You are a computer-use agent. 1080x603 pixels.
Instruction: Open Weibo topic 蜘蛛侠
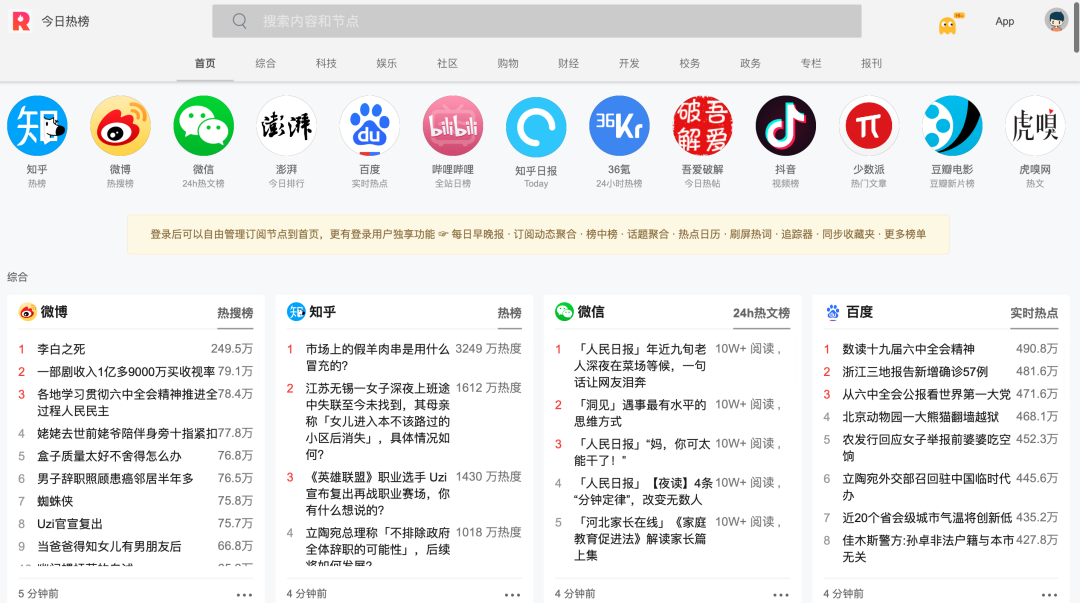pyautogui.click(x=55, y=501)
